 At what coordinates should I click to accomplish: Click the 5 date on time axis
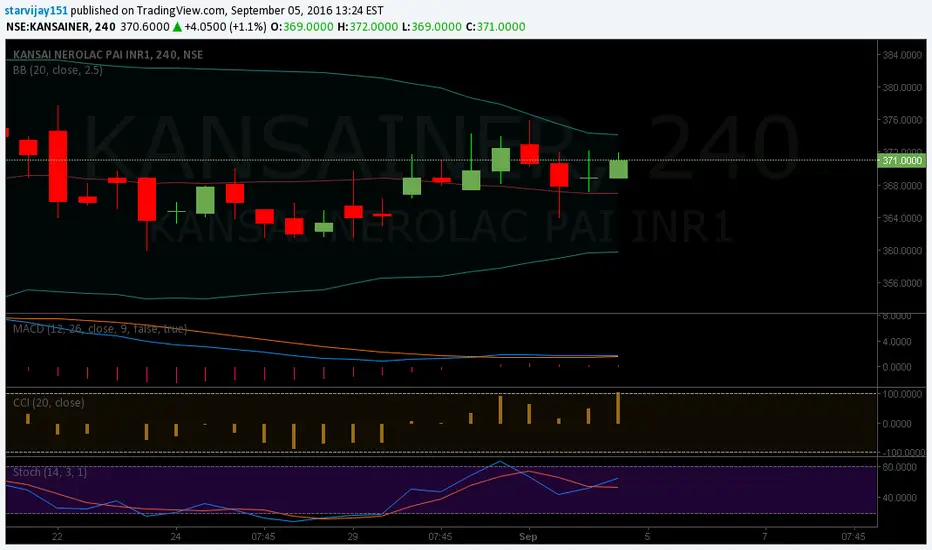pyautogui.click(x=647, y=536)
